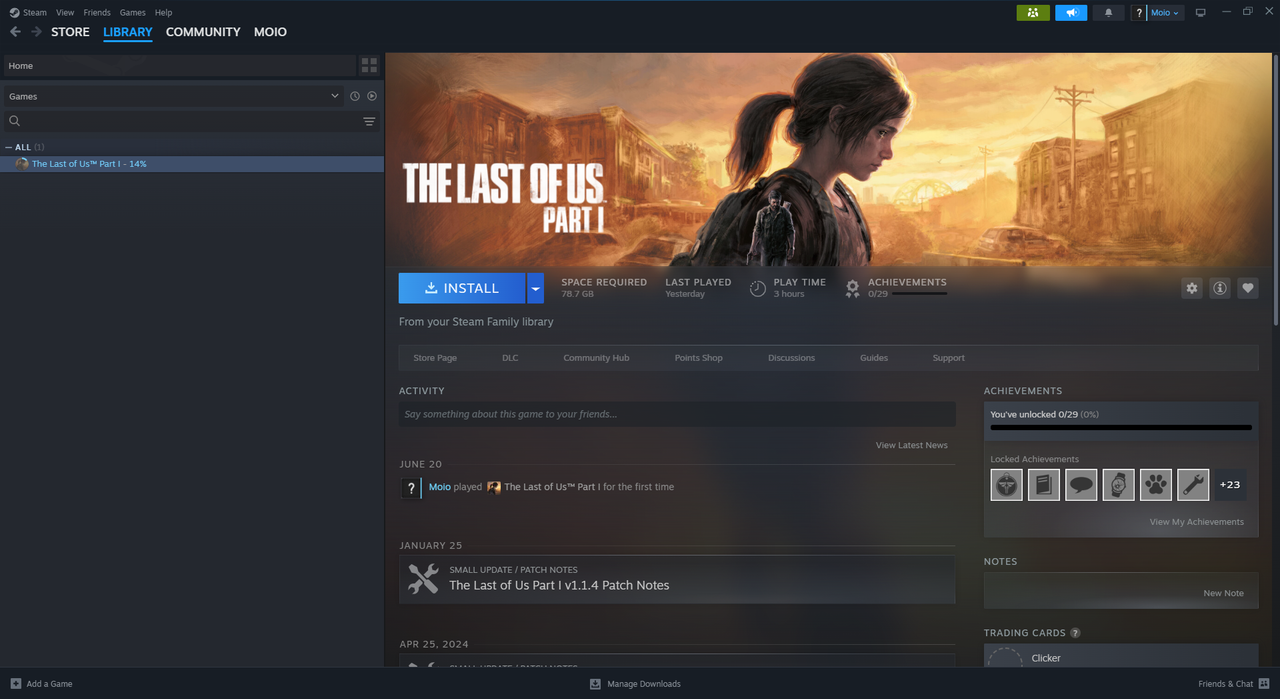
Task: Click the page vertical scrollbar
Action: tap(1276, 189)
